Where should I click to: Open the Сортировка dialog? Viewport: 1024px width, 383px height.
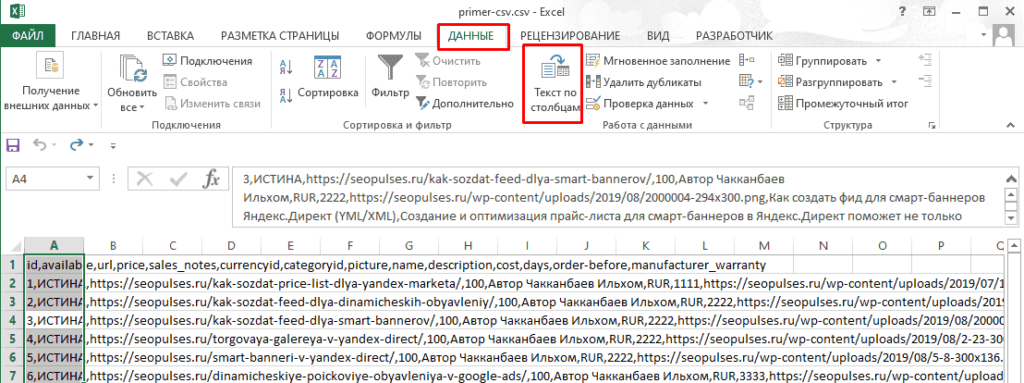[x=328, y=78]
